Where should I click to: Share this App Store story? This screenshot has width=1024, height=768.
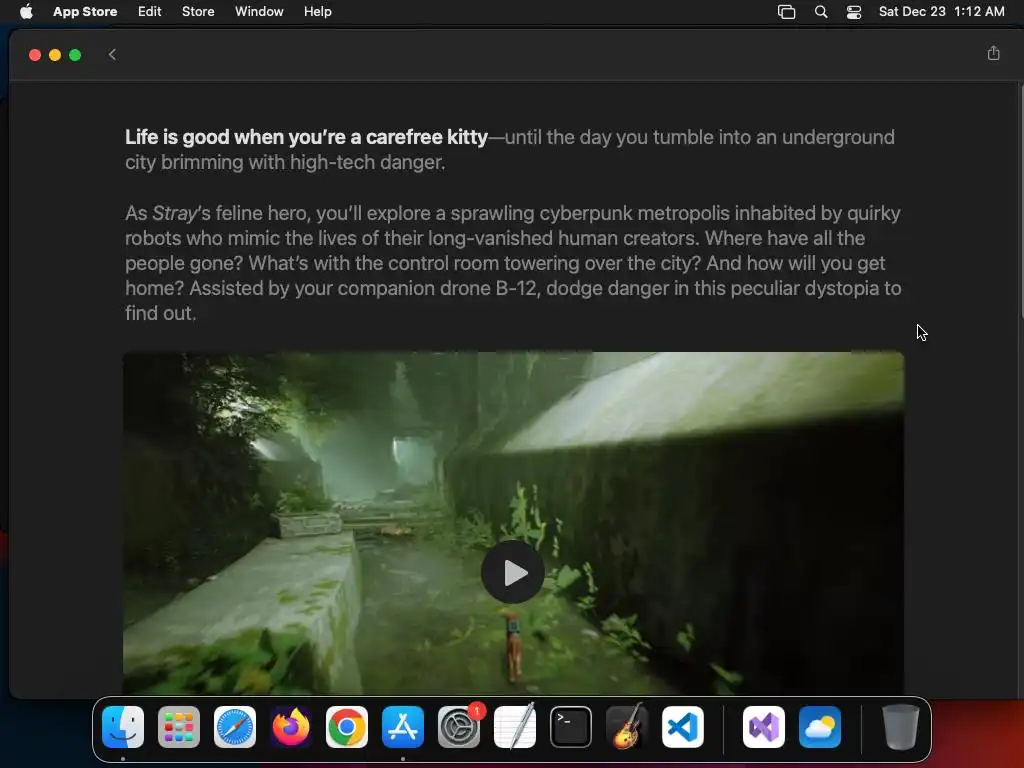[993, 54]
